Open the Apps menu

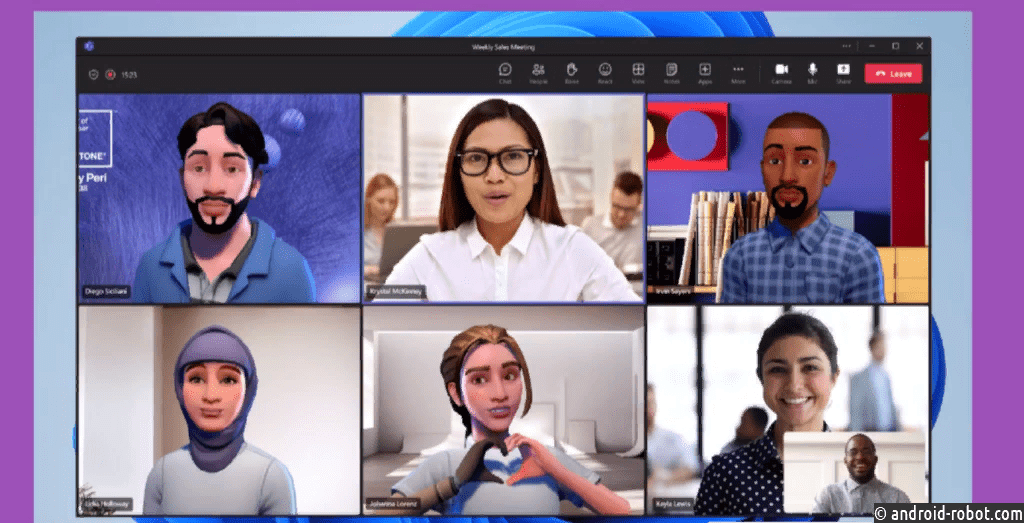coord(705,73)
